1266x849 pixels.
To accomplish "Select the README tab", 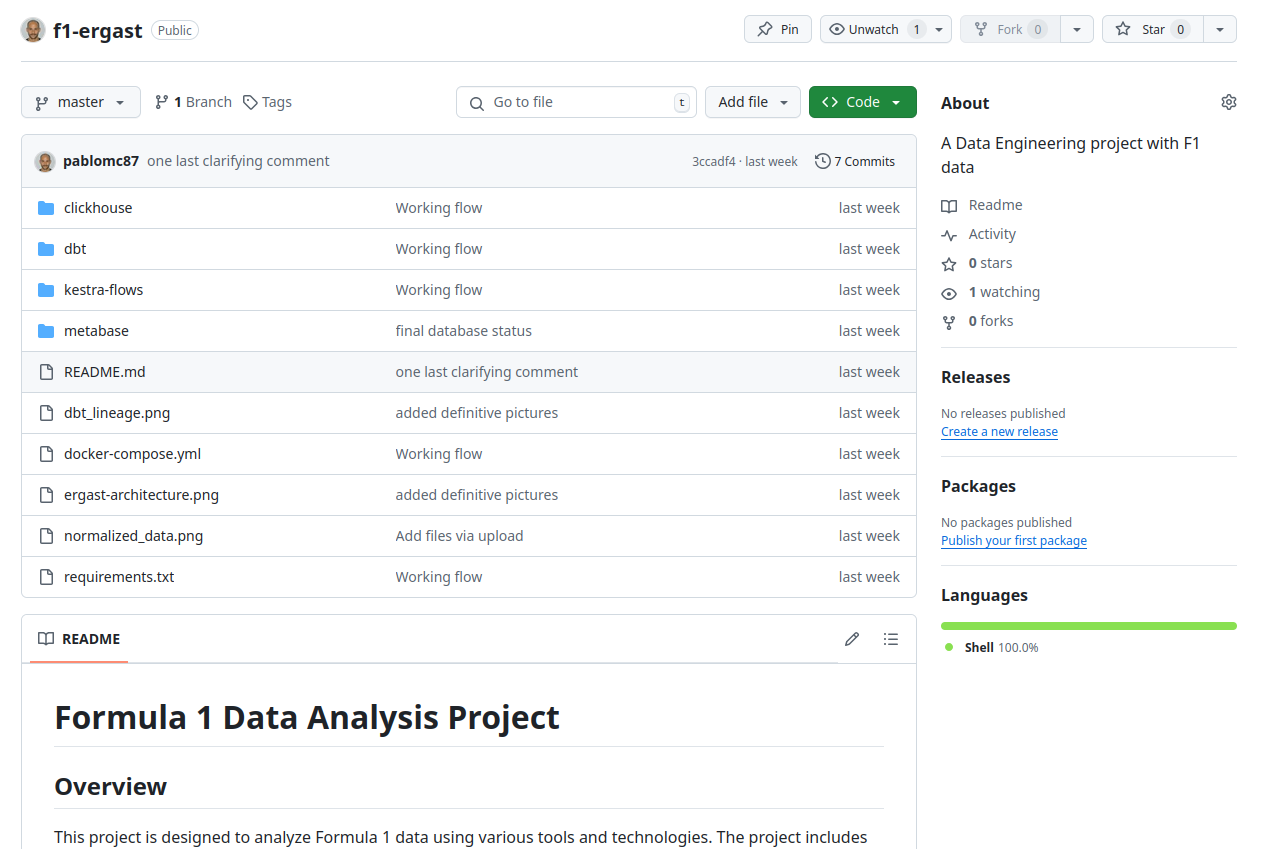I will (x=79, y=639).
